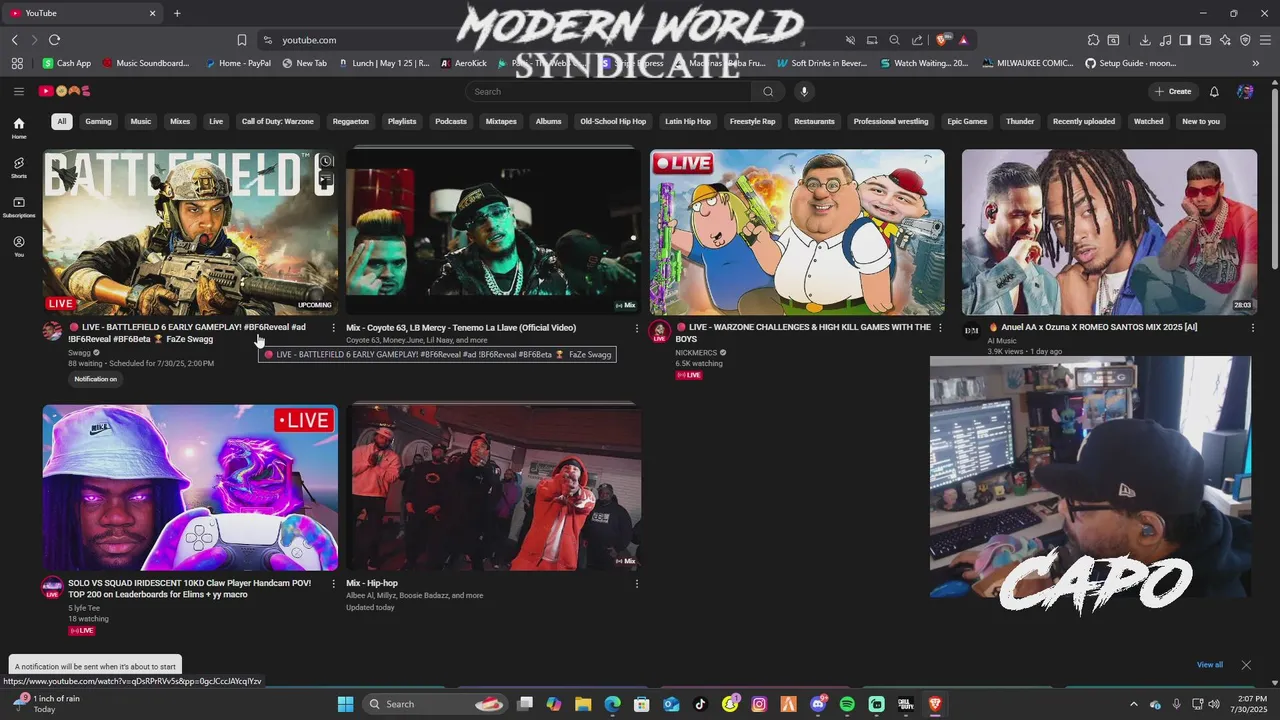Select the Old-School Hip Hop chip
This screenshot has height=720, width=1280.
tap(613, 121)
